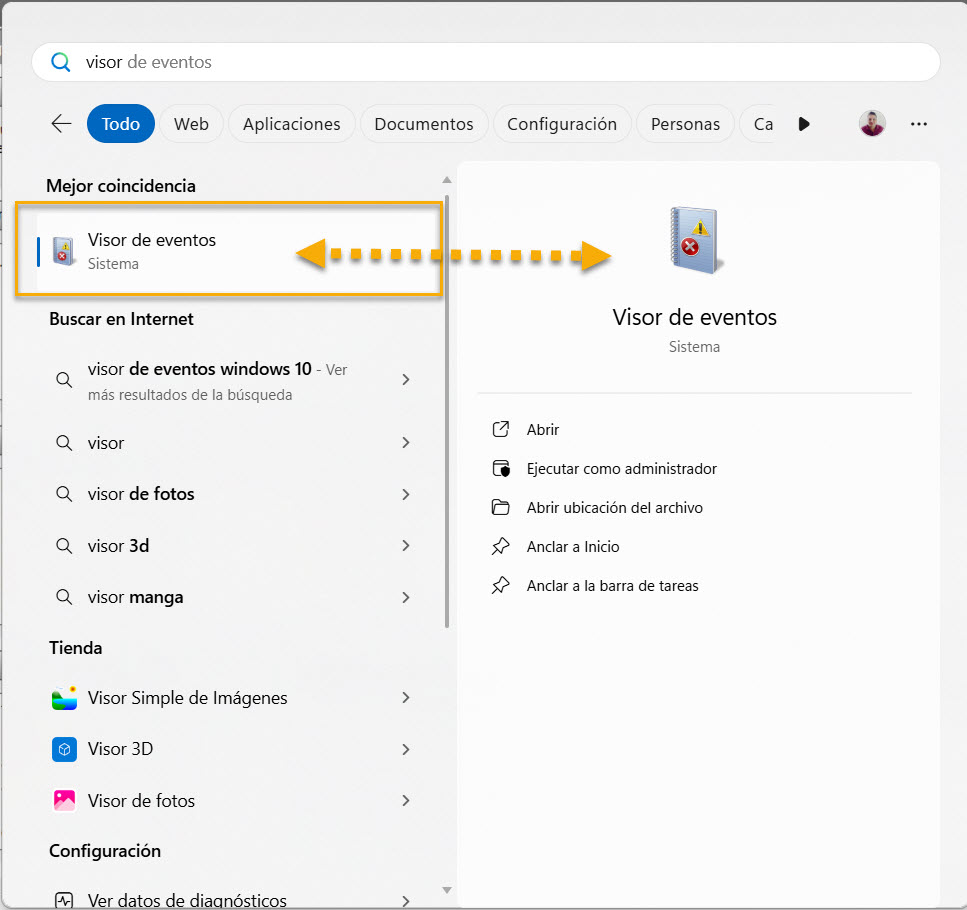Expand the 'visor de fotos' web suggestion chevron
This screenshot has height=910, width=967.
(x=406, y=494)
